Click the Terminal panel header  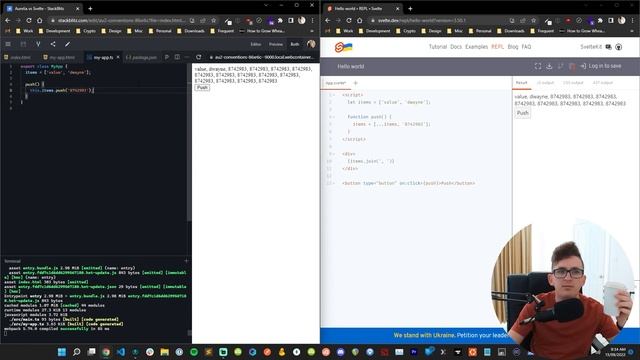click(12, 261)
